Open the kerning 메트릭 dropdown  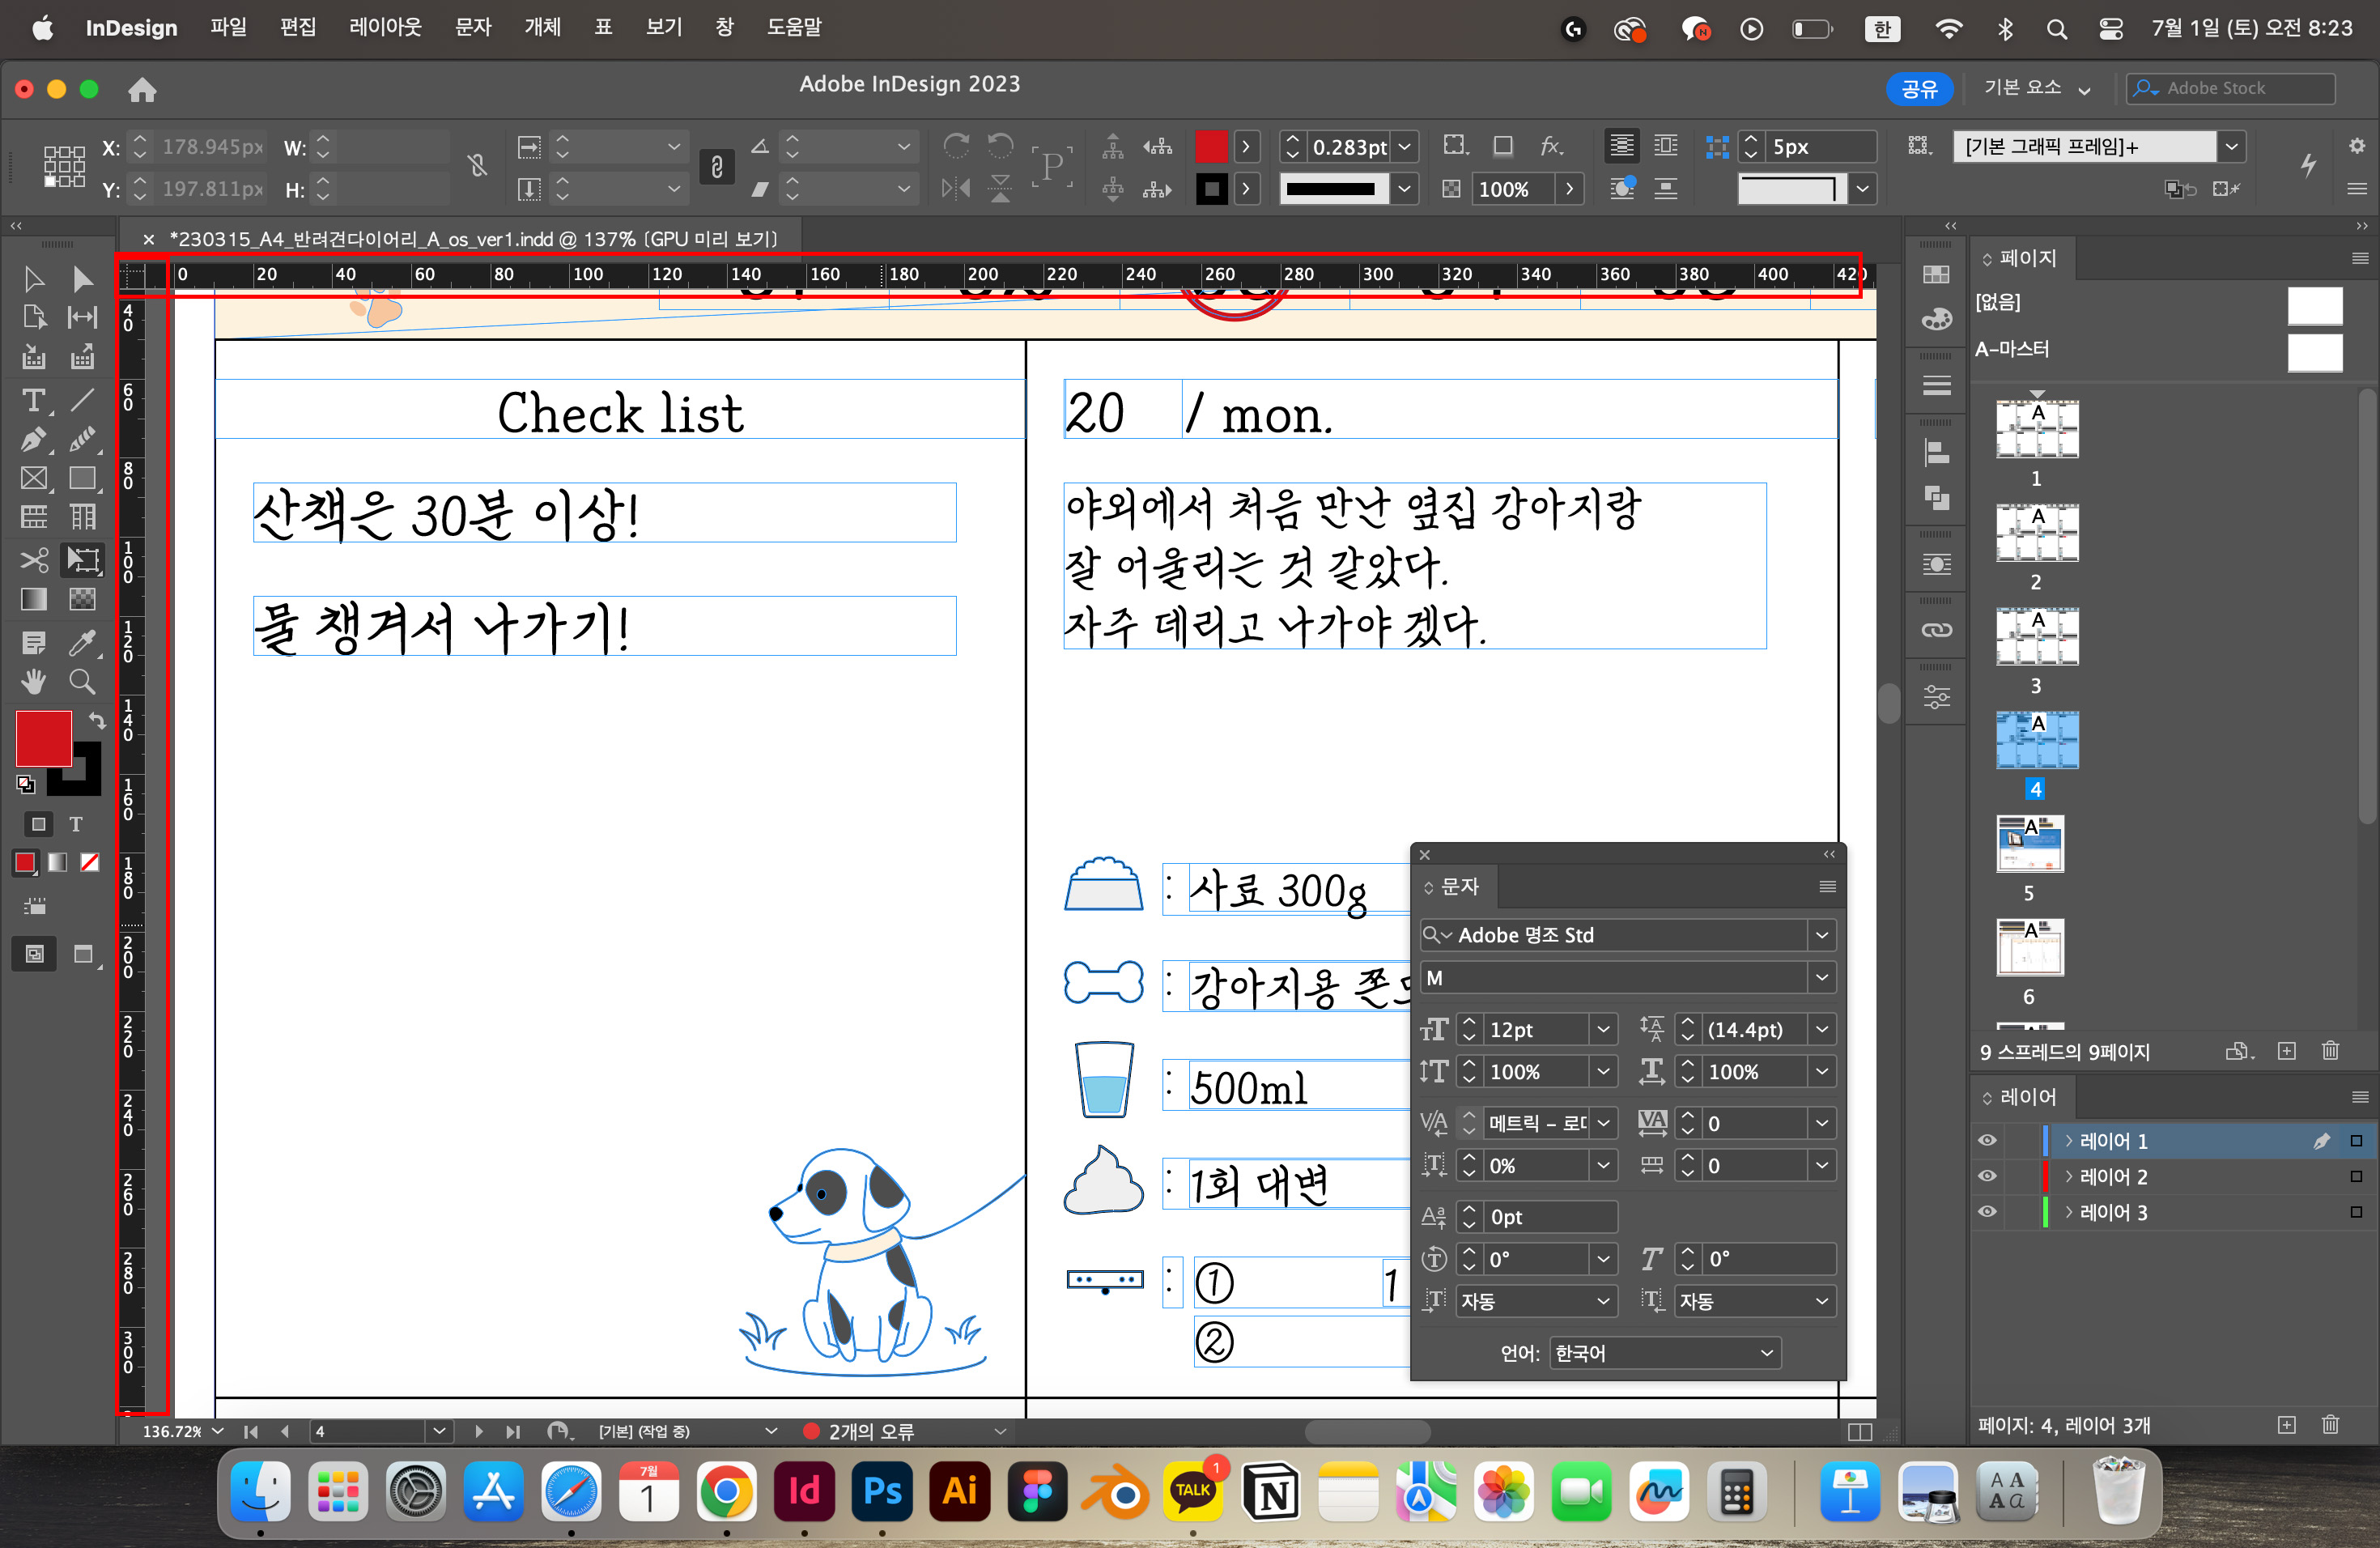click(1603, 1123)
